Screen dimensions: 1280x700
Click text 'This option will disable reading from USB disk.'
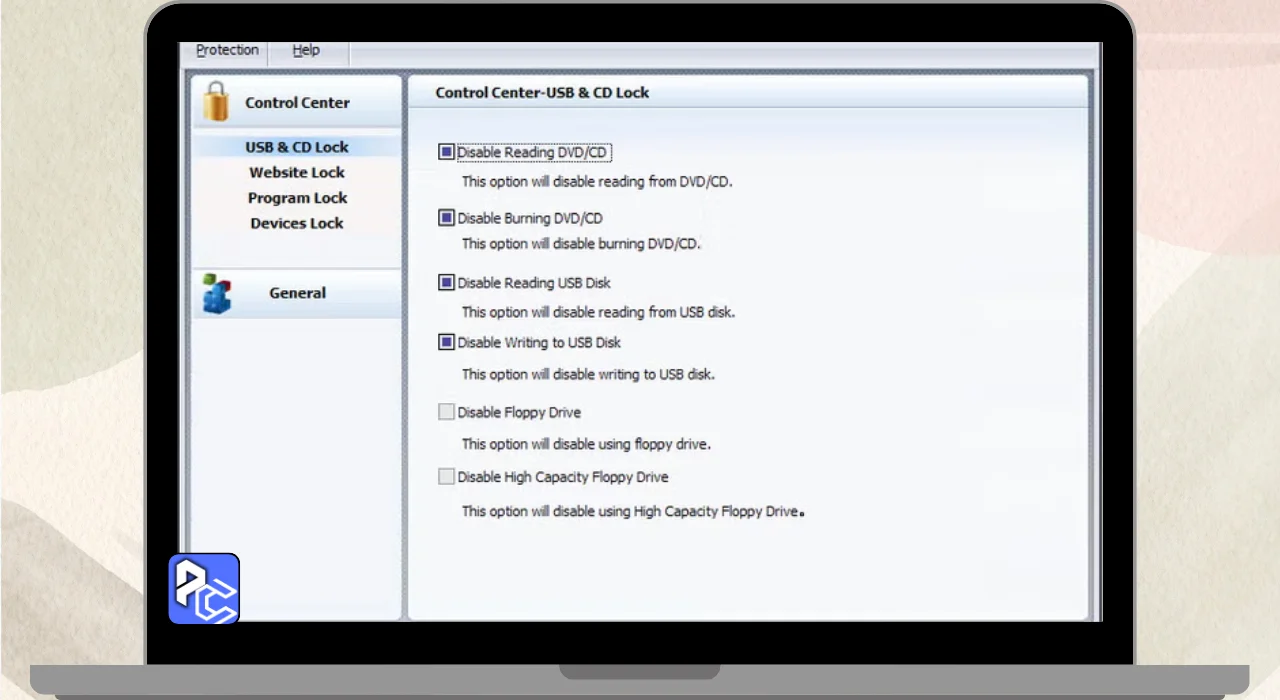pyautogui.click(x=598, y=312)
